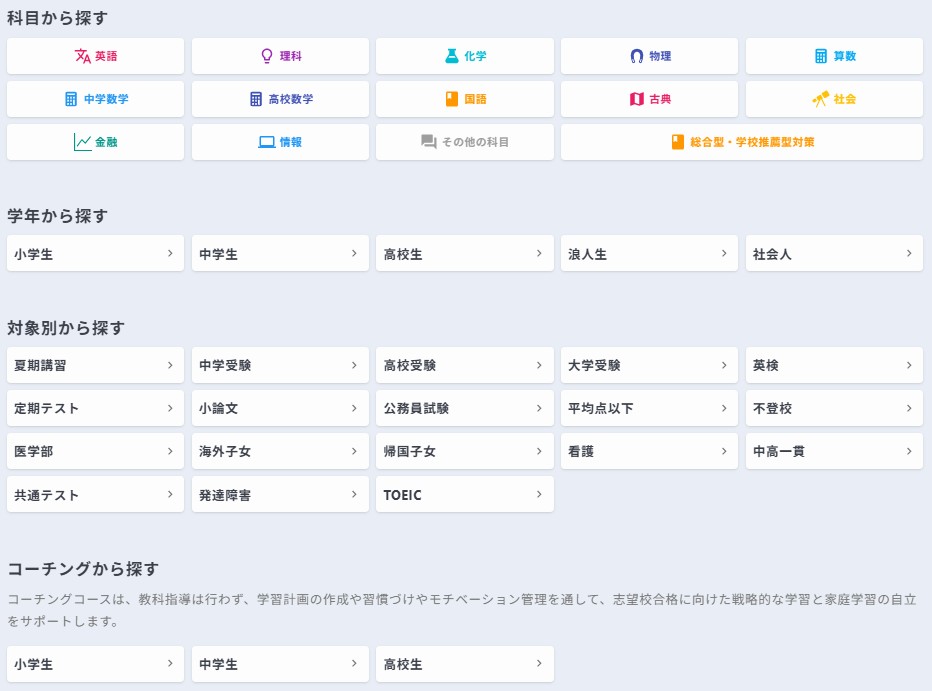Select the 浪人生 grade option
Screen dimensions: 932x691
click(x=649, y=254)
